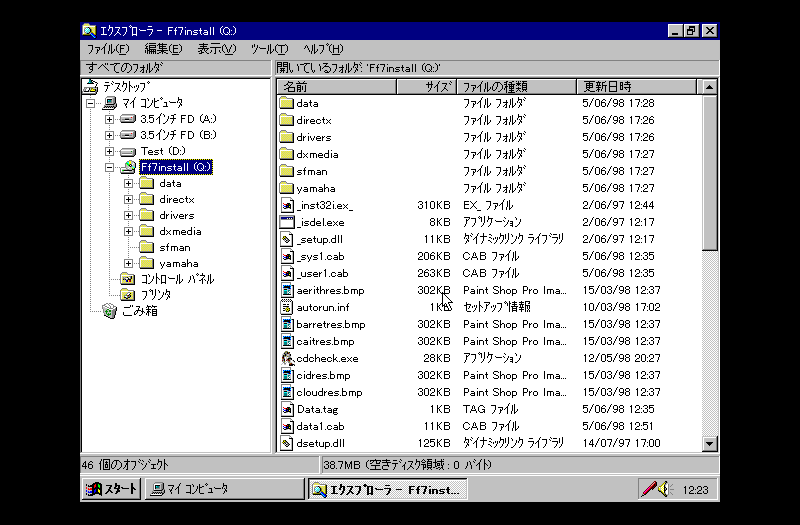
Task: Click the red pen icon in system tray
Action: click(x=648, y=489)
